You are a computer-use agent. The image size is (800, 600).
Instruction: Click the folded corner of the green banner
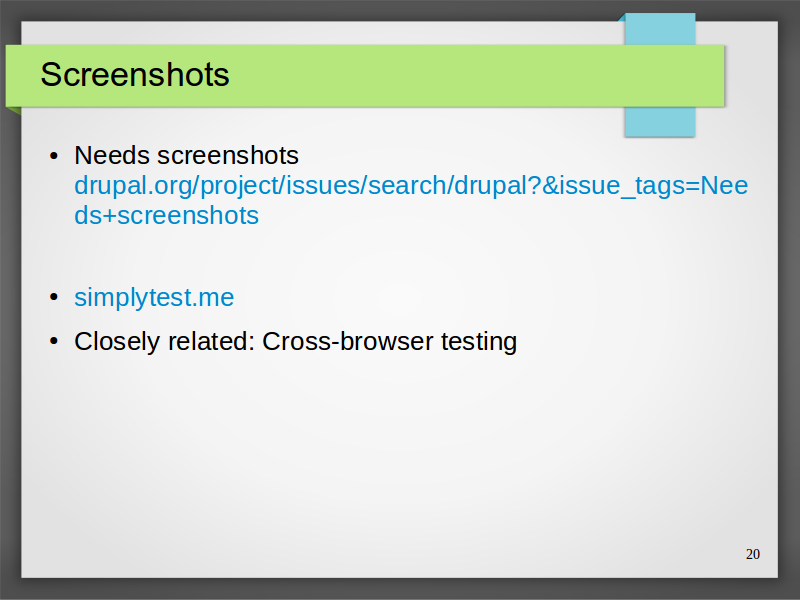pos(14,111)
